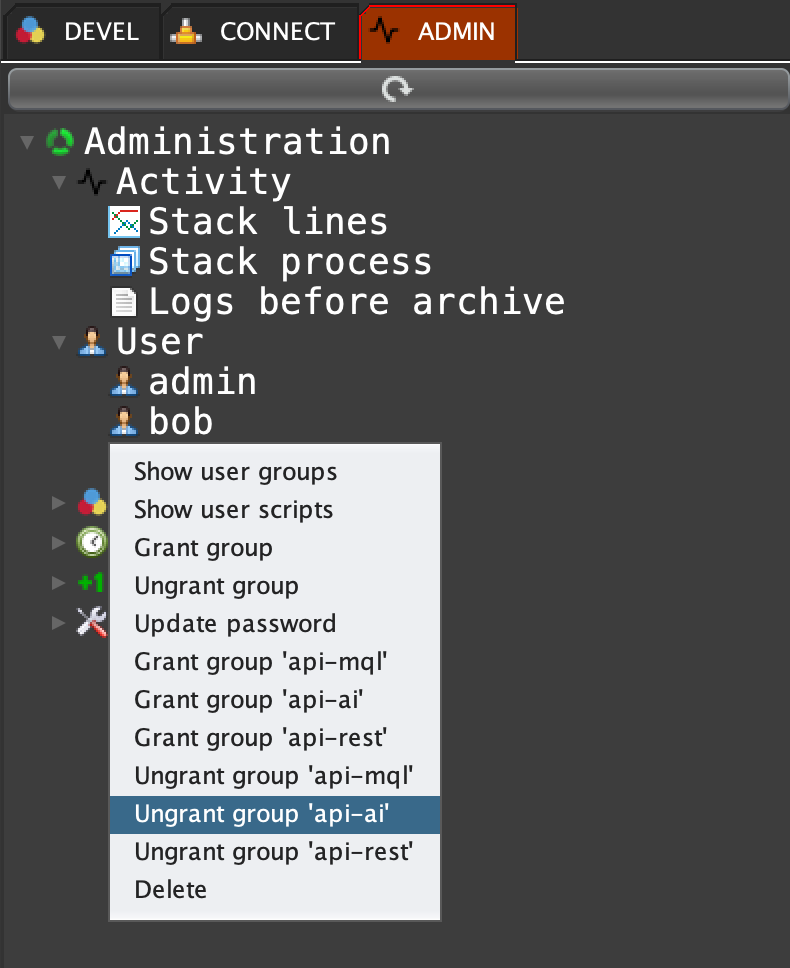790x968 pixels.
Task: Click the Logs before archive document icon
Action: [x=124, y=302]
